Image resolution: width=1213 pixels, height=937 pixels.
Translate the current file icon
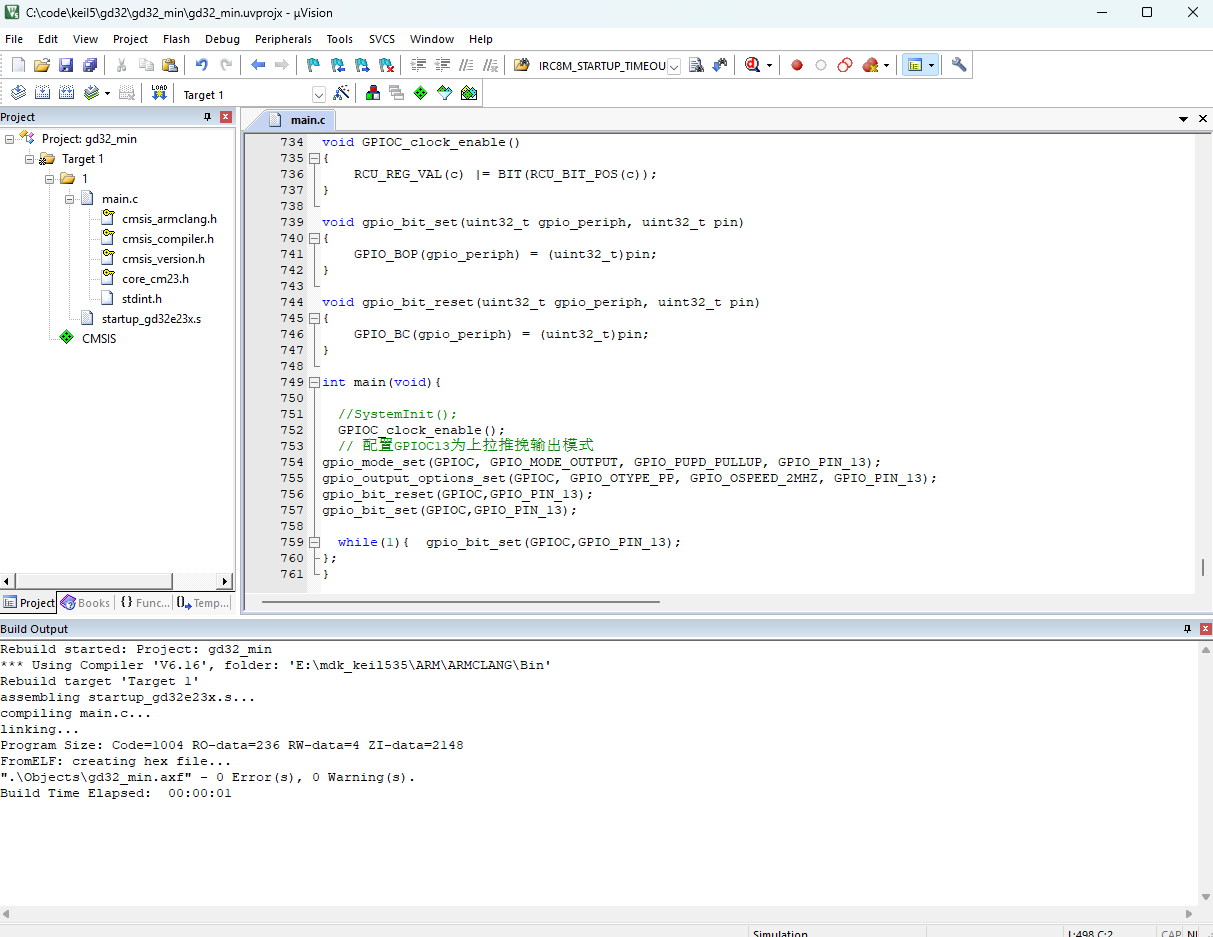coord(18,93)
